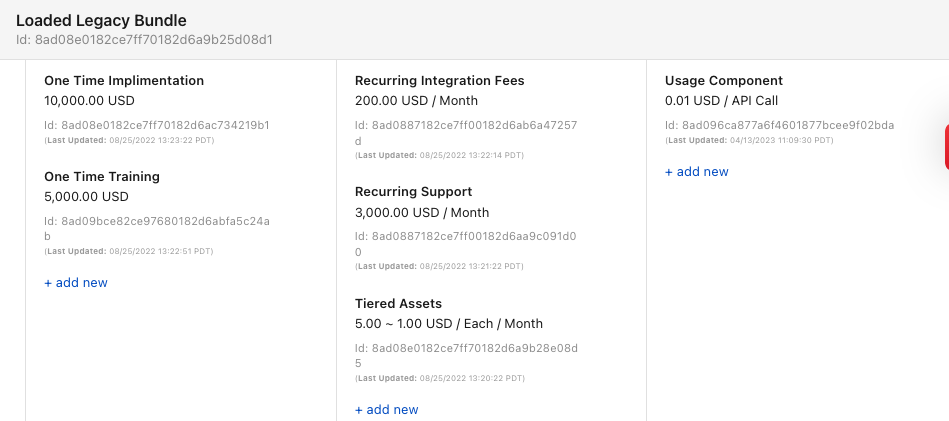This screenshot has height=421, width=949.
Task: Click the bundle Id beneath the title
Action: pyautogui.click(x=144, y=40)
